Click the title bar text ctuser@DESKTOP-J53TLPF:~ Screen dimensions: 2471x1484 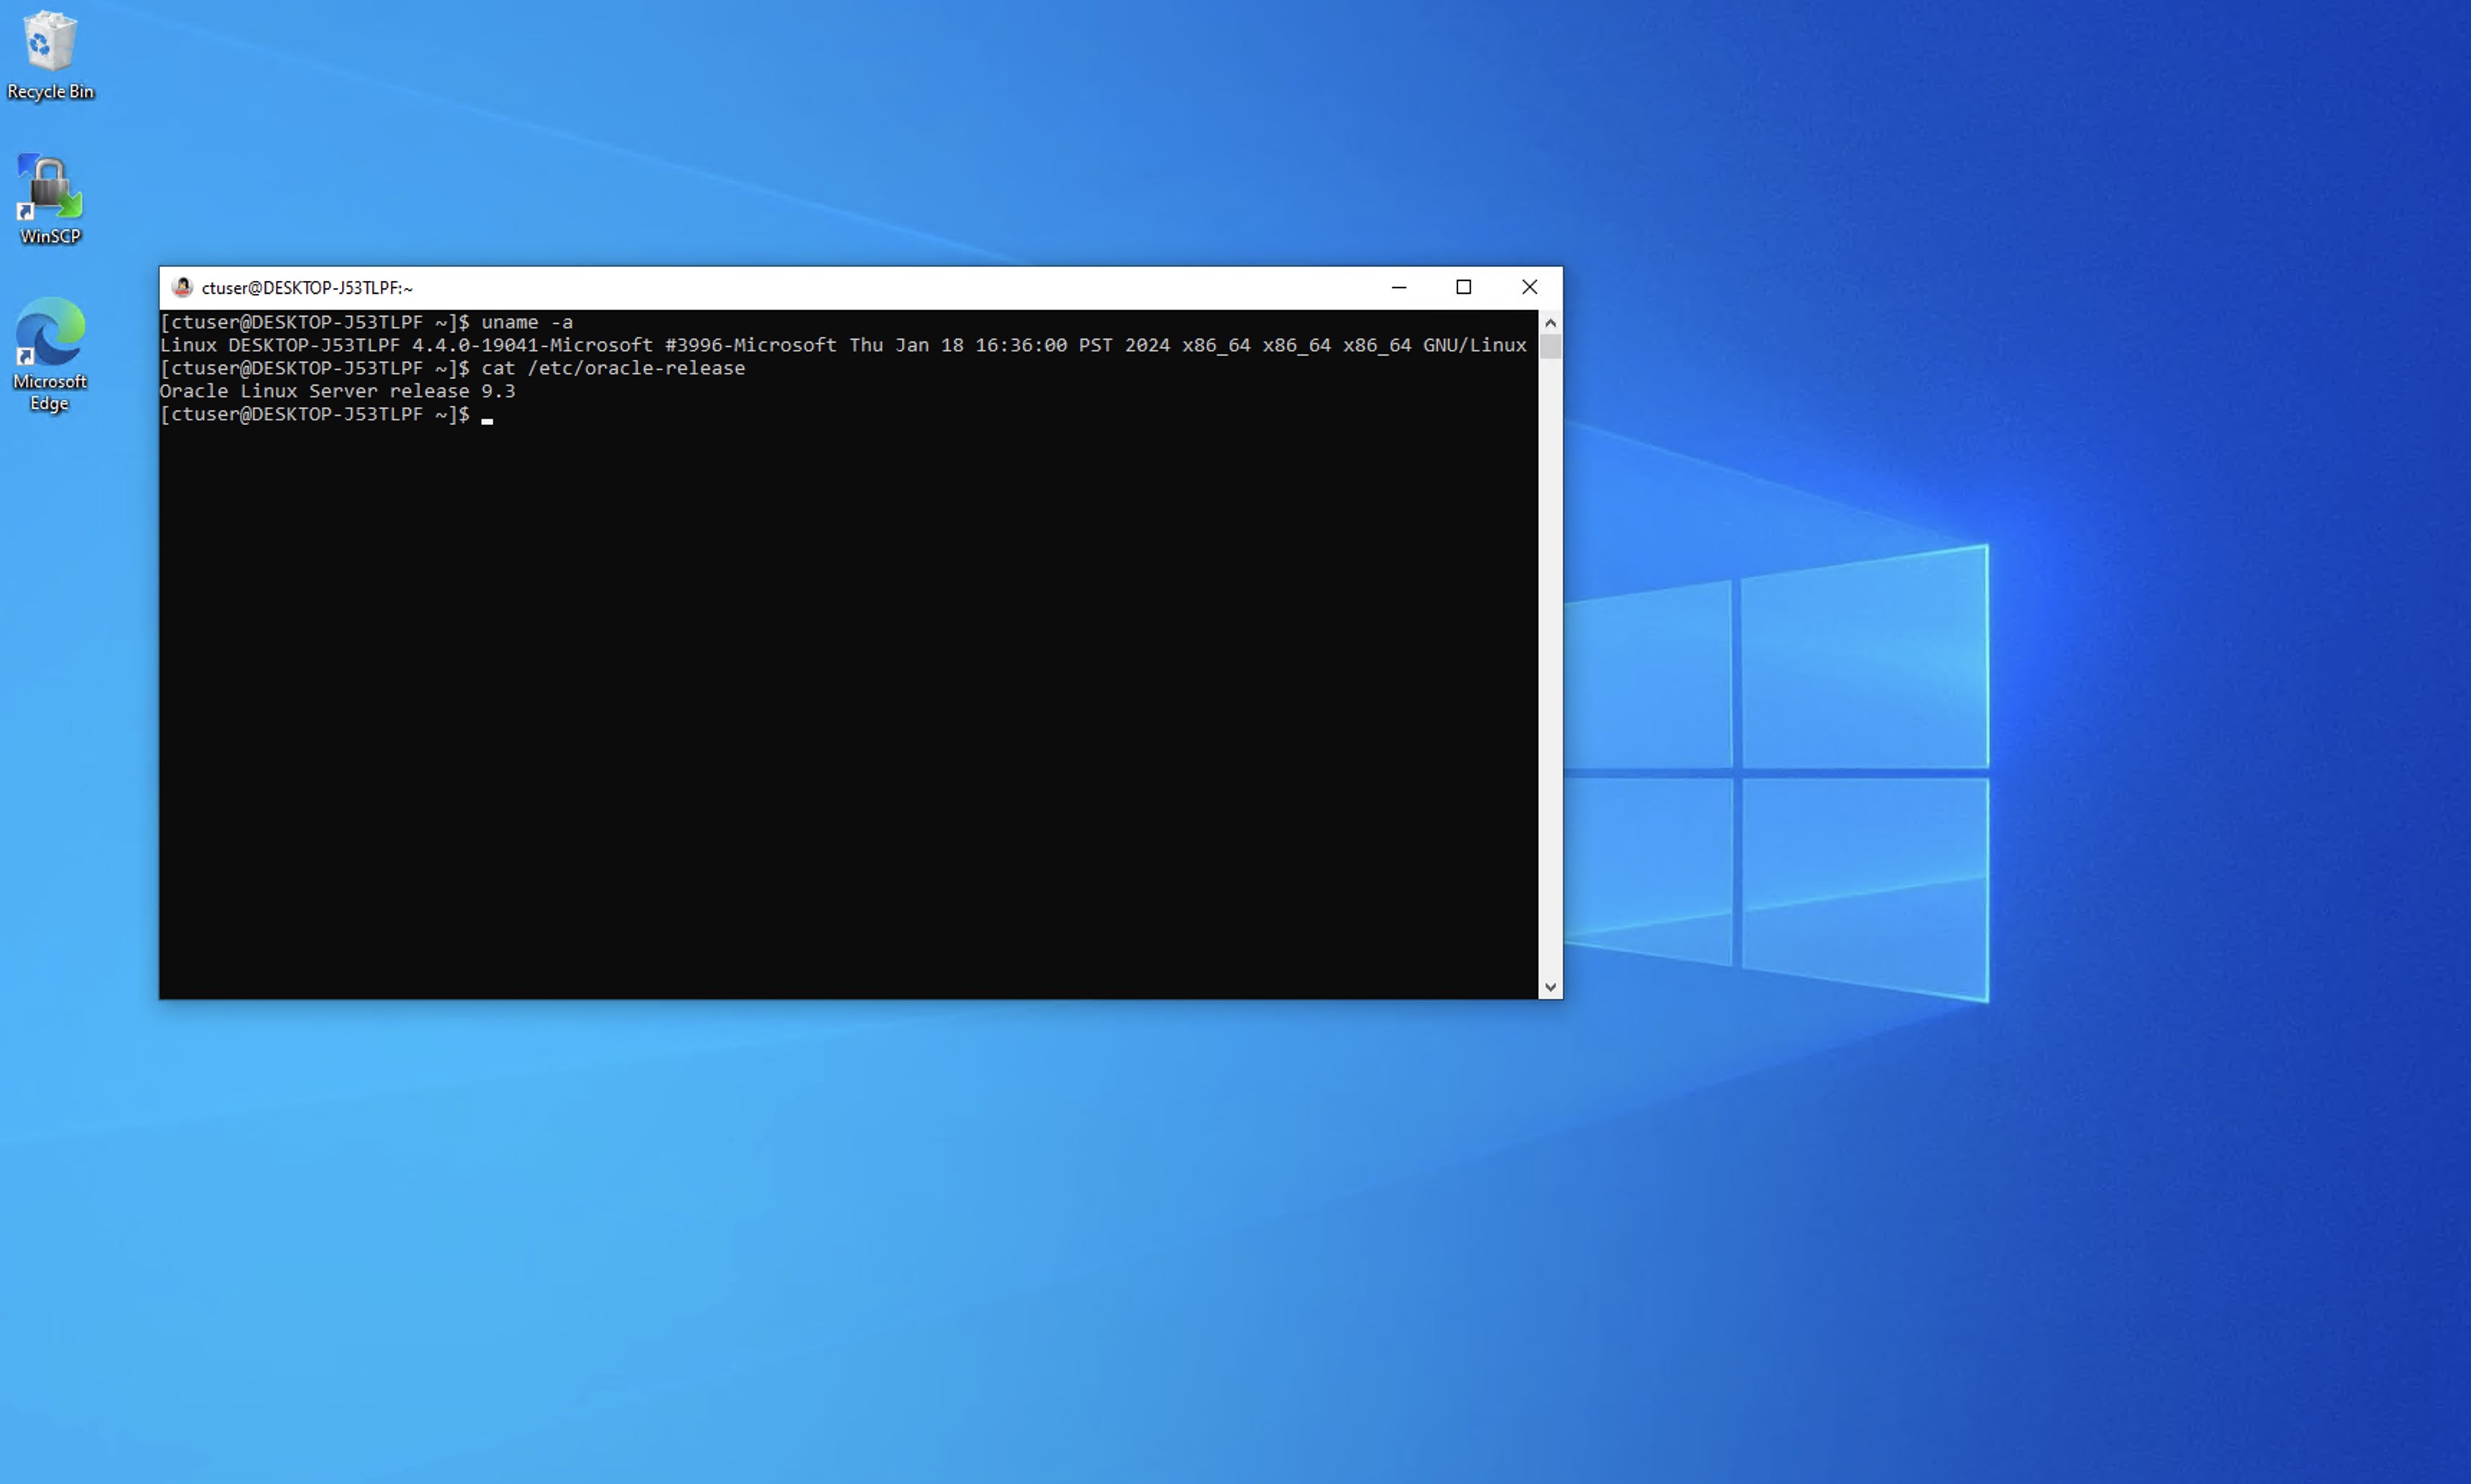(307, 288)
